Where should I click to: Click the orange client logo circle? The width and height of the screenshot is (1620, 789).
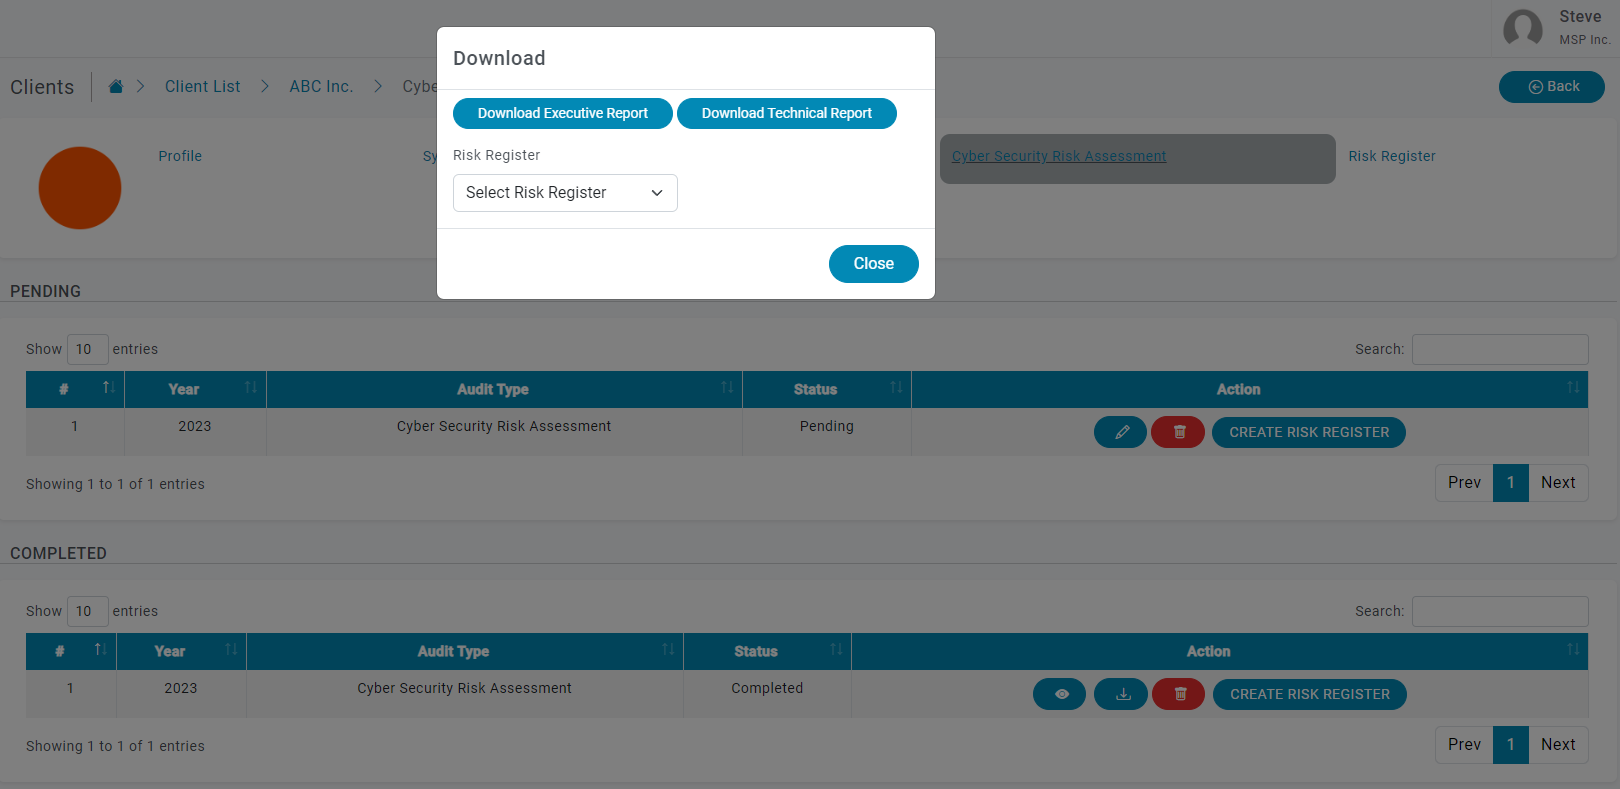[80, 188]
